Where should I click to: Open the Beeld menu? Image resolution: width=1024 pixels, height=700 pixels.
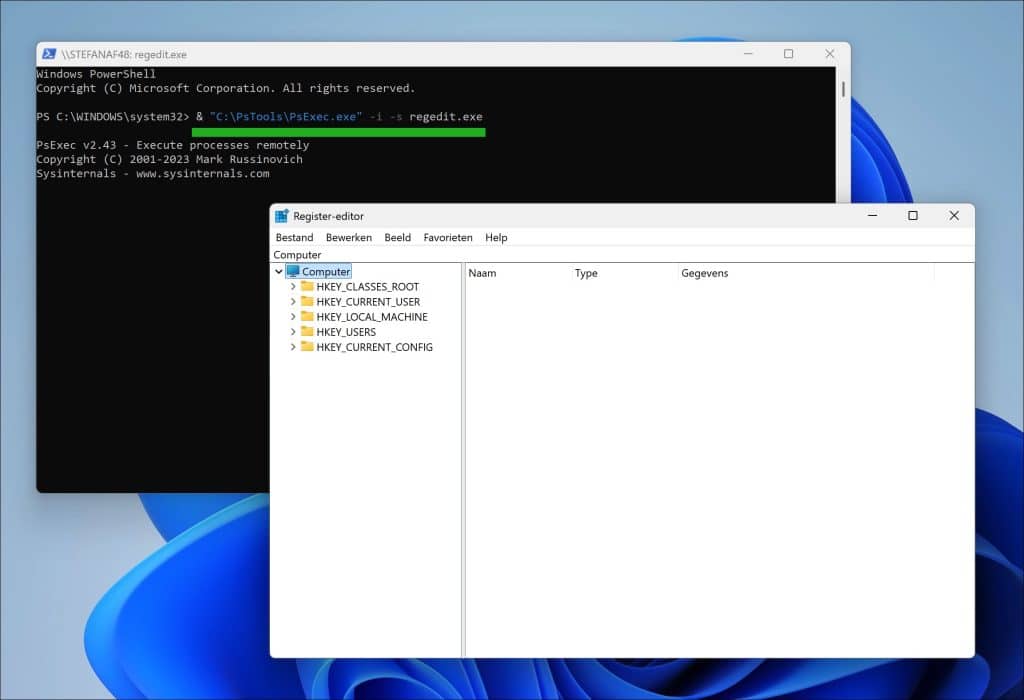point(398,238)
